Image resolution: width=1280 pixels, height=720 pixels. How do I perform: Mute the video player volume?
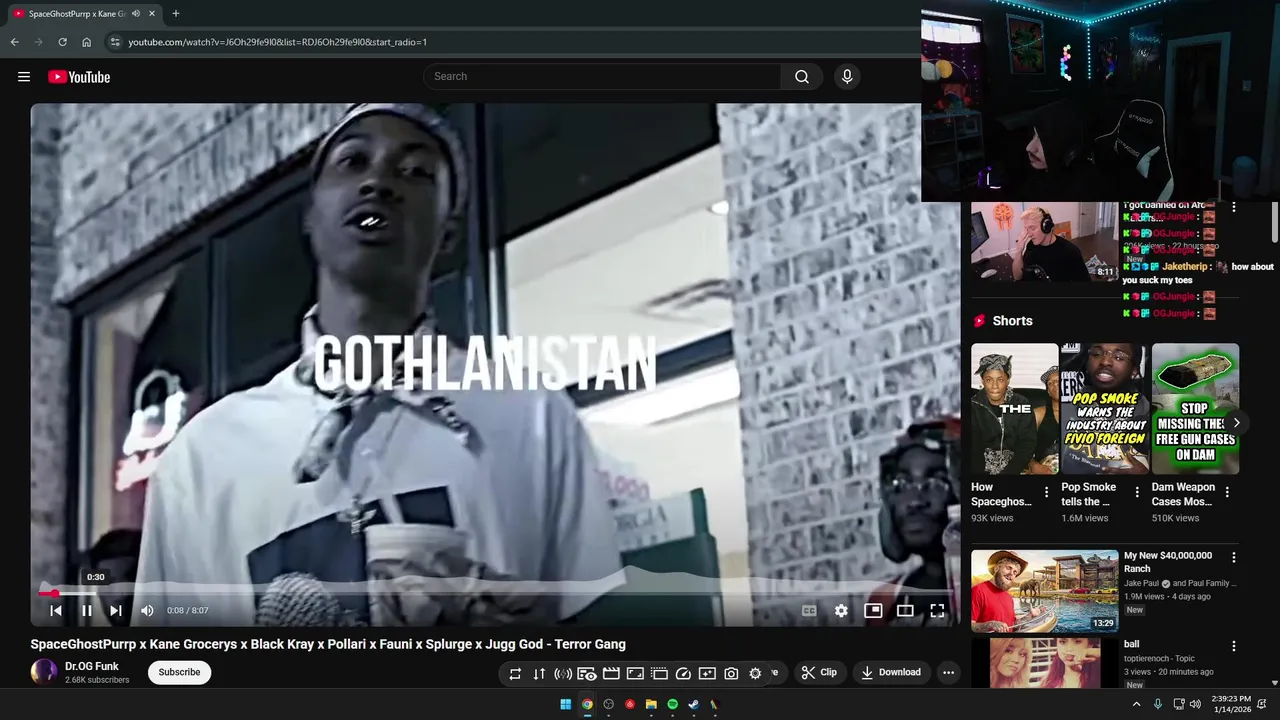pyautogui.click(x=147, y=610)
